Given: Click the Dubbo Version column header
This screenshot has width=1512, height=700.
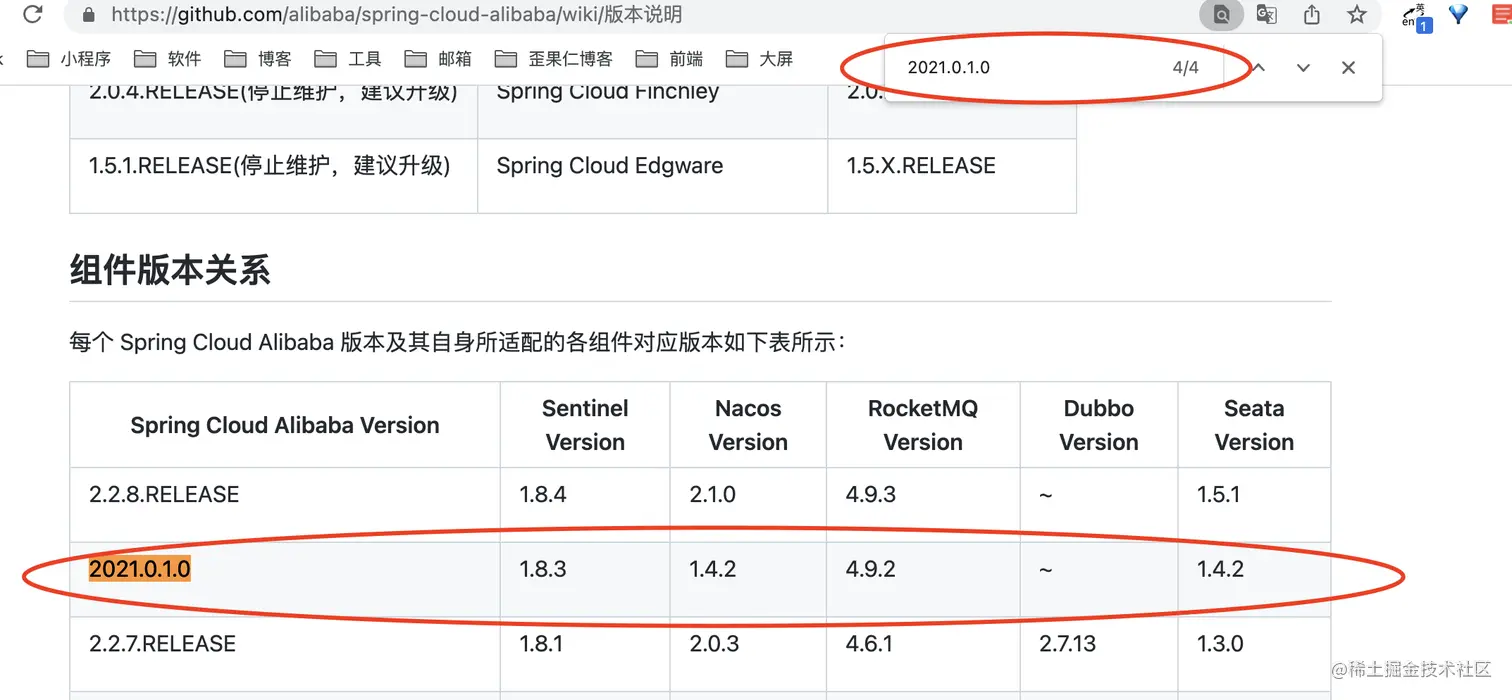Looking at the screenshot, I should (x=1099, y=425).
